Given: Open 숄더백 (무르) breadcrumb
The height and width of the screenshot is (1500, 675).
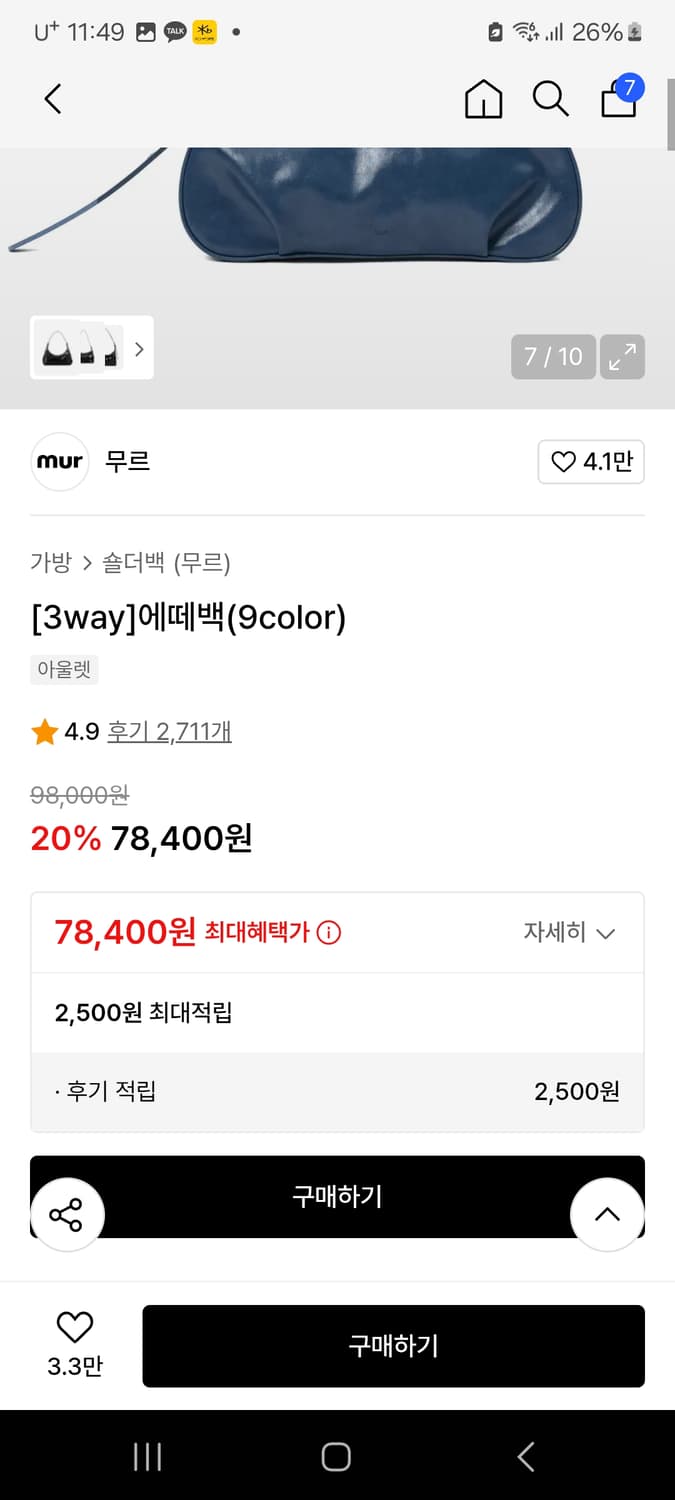Looking at the screenshot, I should (x=166, y=563).
